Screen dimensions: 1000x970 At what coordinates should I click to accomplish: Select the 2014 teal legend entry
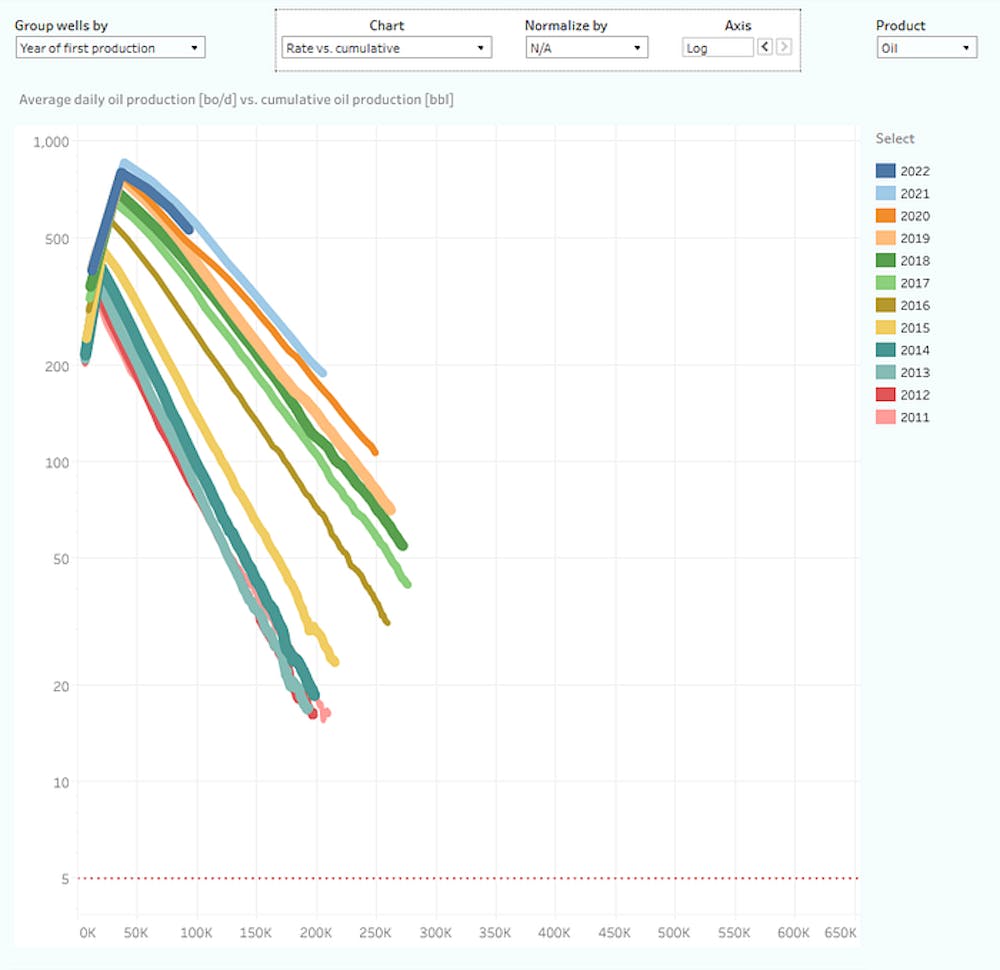coord(902,349)
